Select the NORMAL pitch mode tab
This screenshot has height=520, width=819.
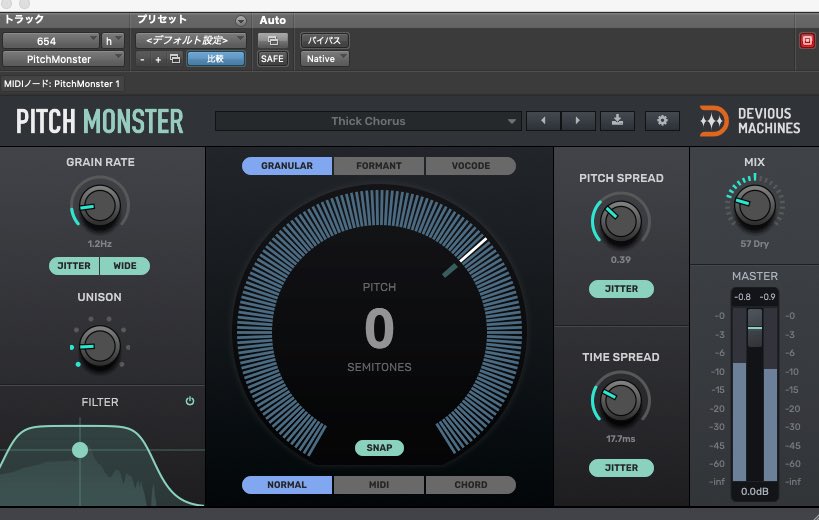(287, 485)
